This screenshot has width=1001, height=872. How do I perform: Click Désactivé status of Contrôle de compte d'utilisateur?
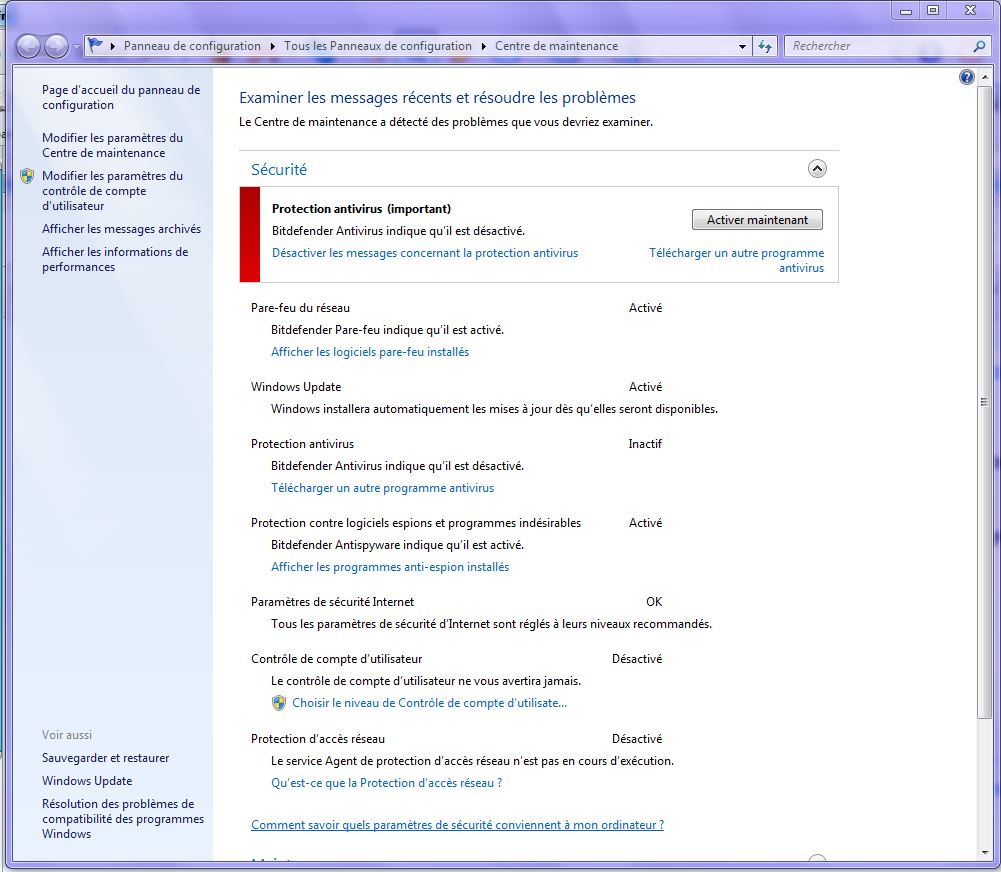[x=636, y=659]
